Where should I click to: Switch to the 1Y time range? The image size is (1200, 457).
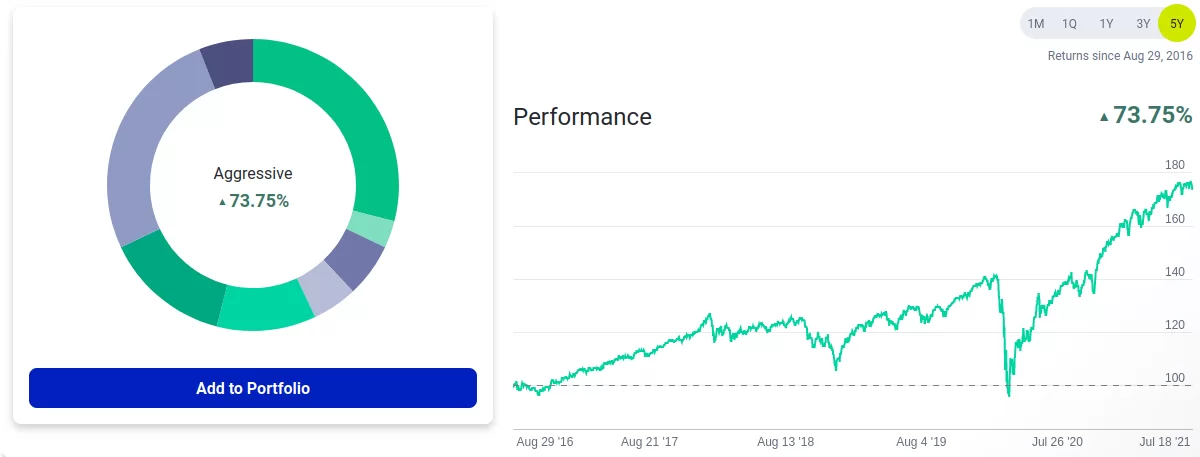click(x=1106, y=23)
